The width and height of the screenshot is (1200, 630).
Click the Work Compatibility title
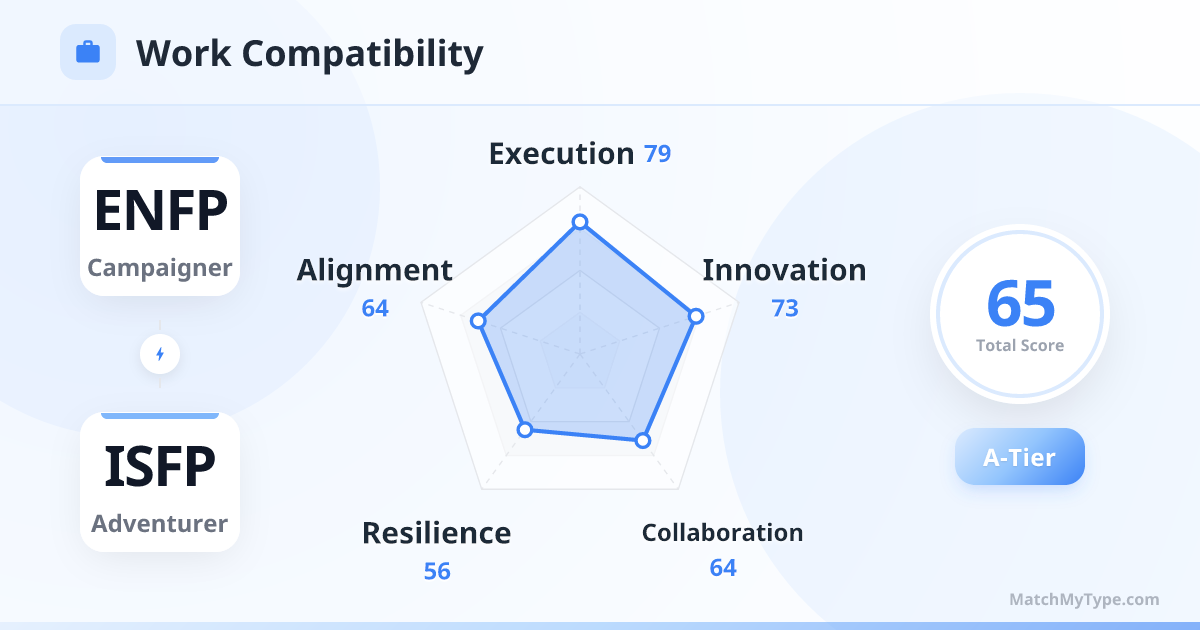click(x=309, y=53)
